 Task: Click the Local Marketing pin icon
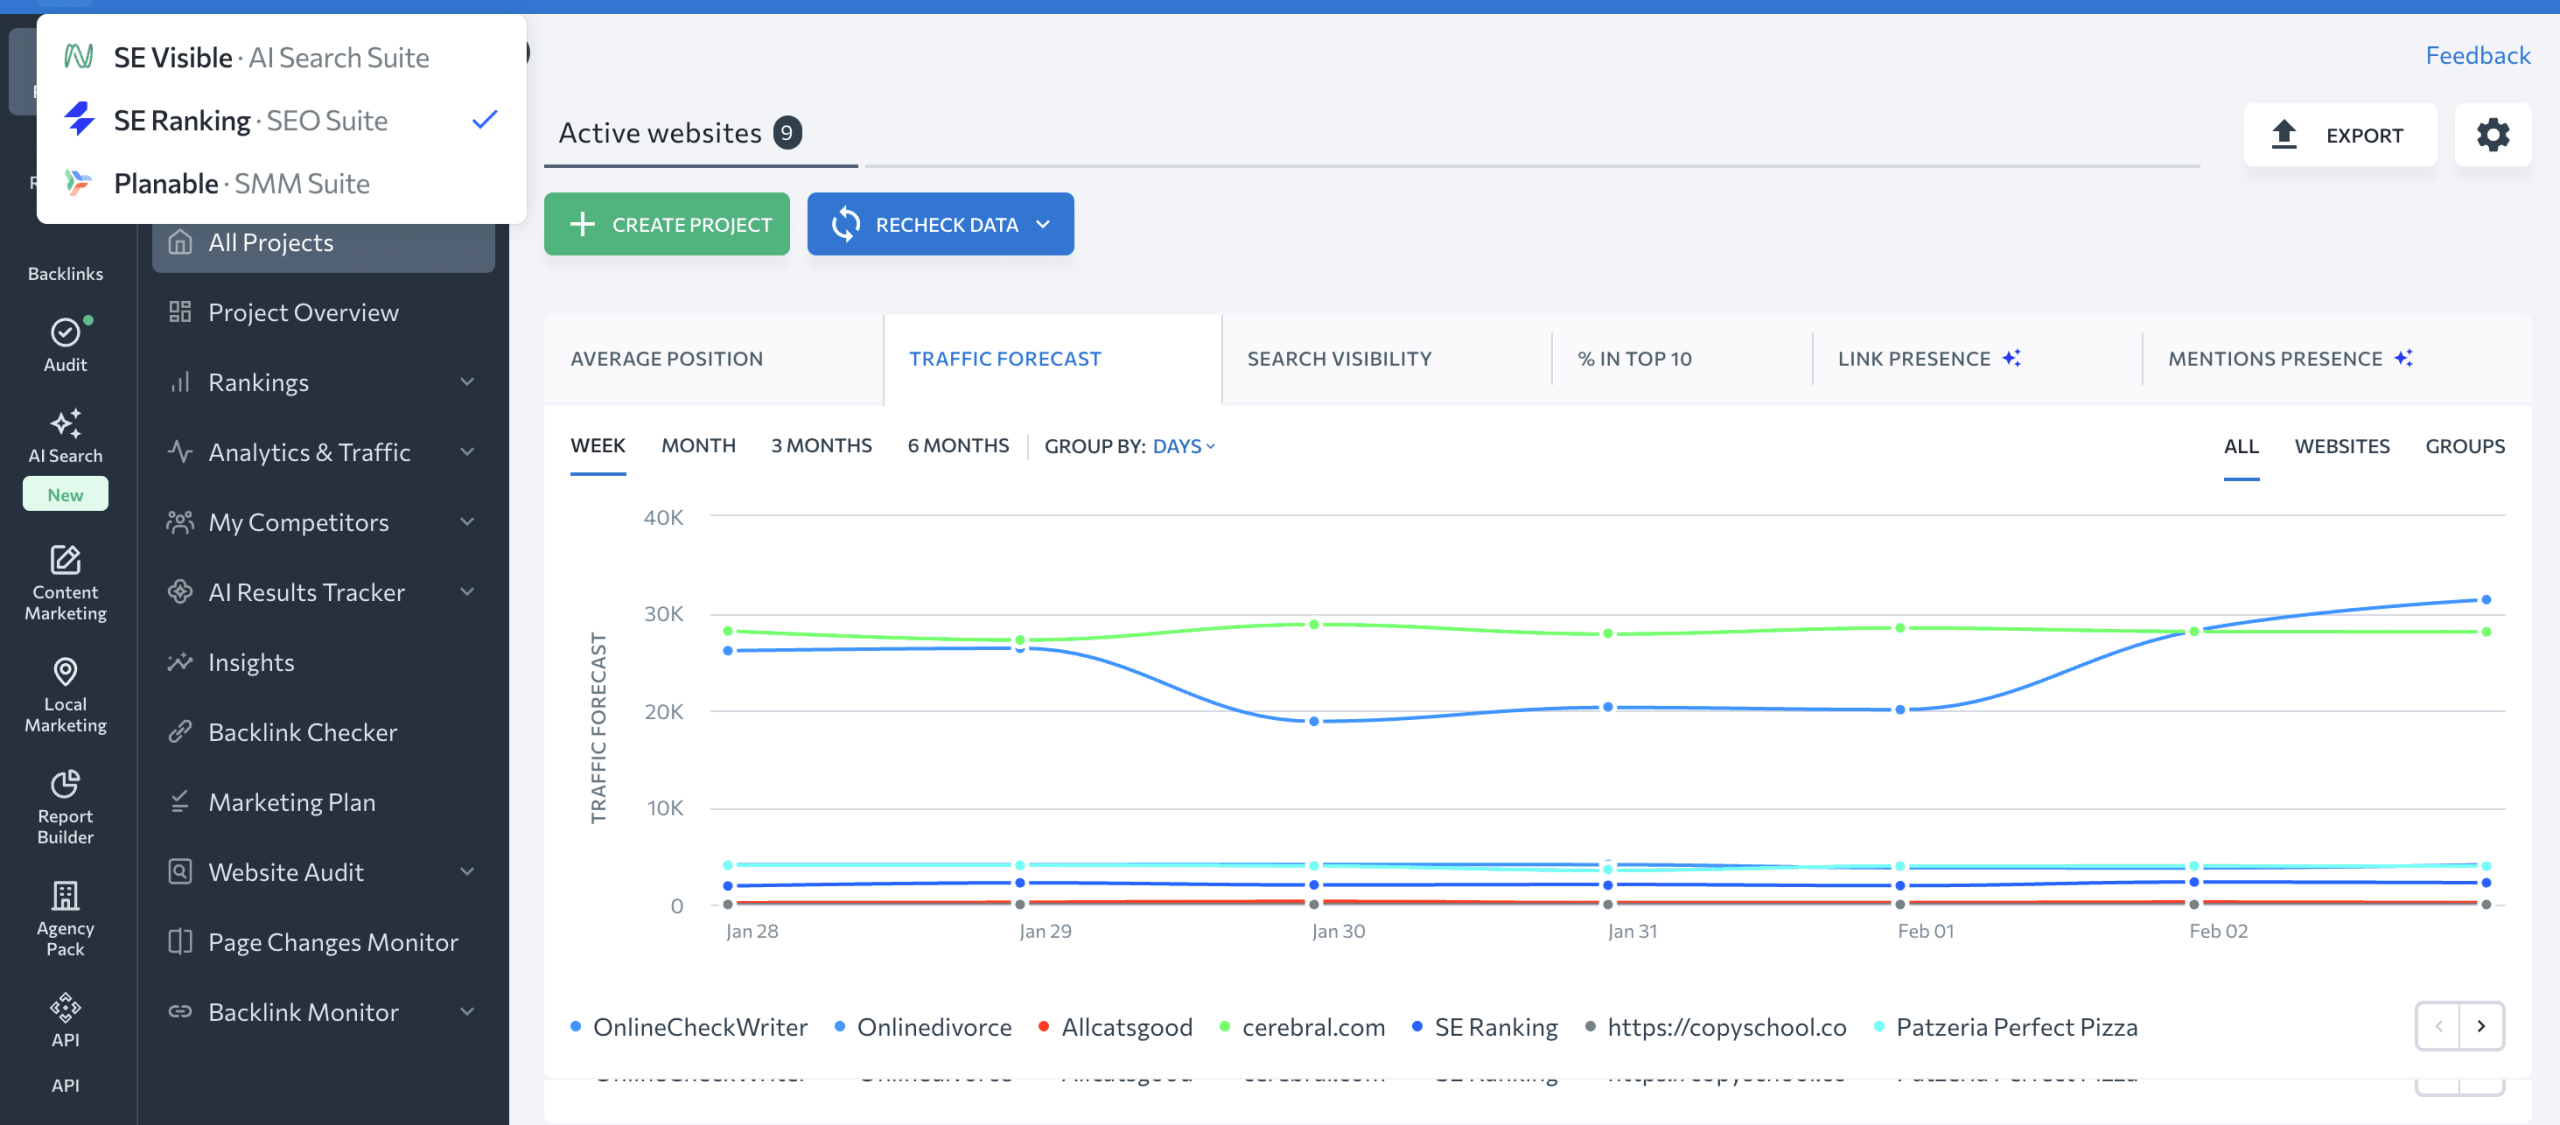[x=65, y=672]
